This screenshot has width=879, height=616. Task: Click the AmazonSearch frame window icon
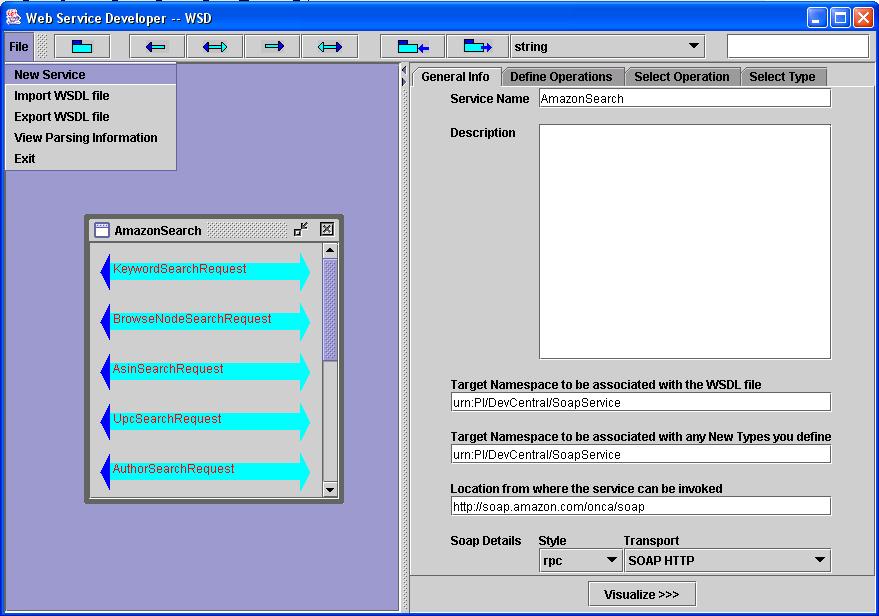click(x=101, y=230)
